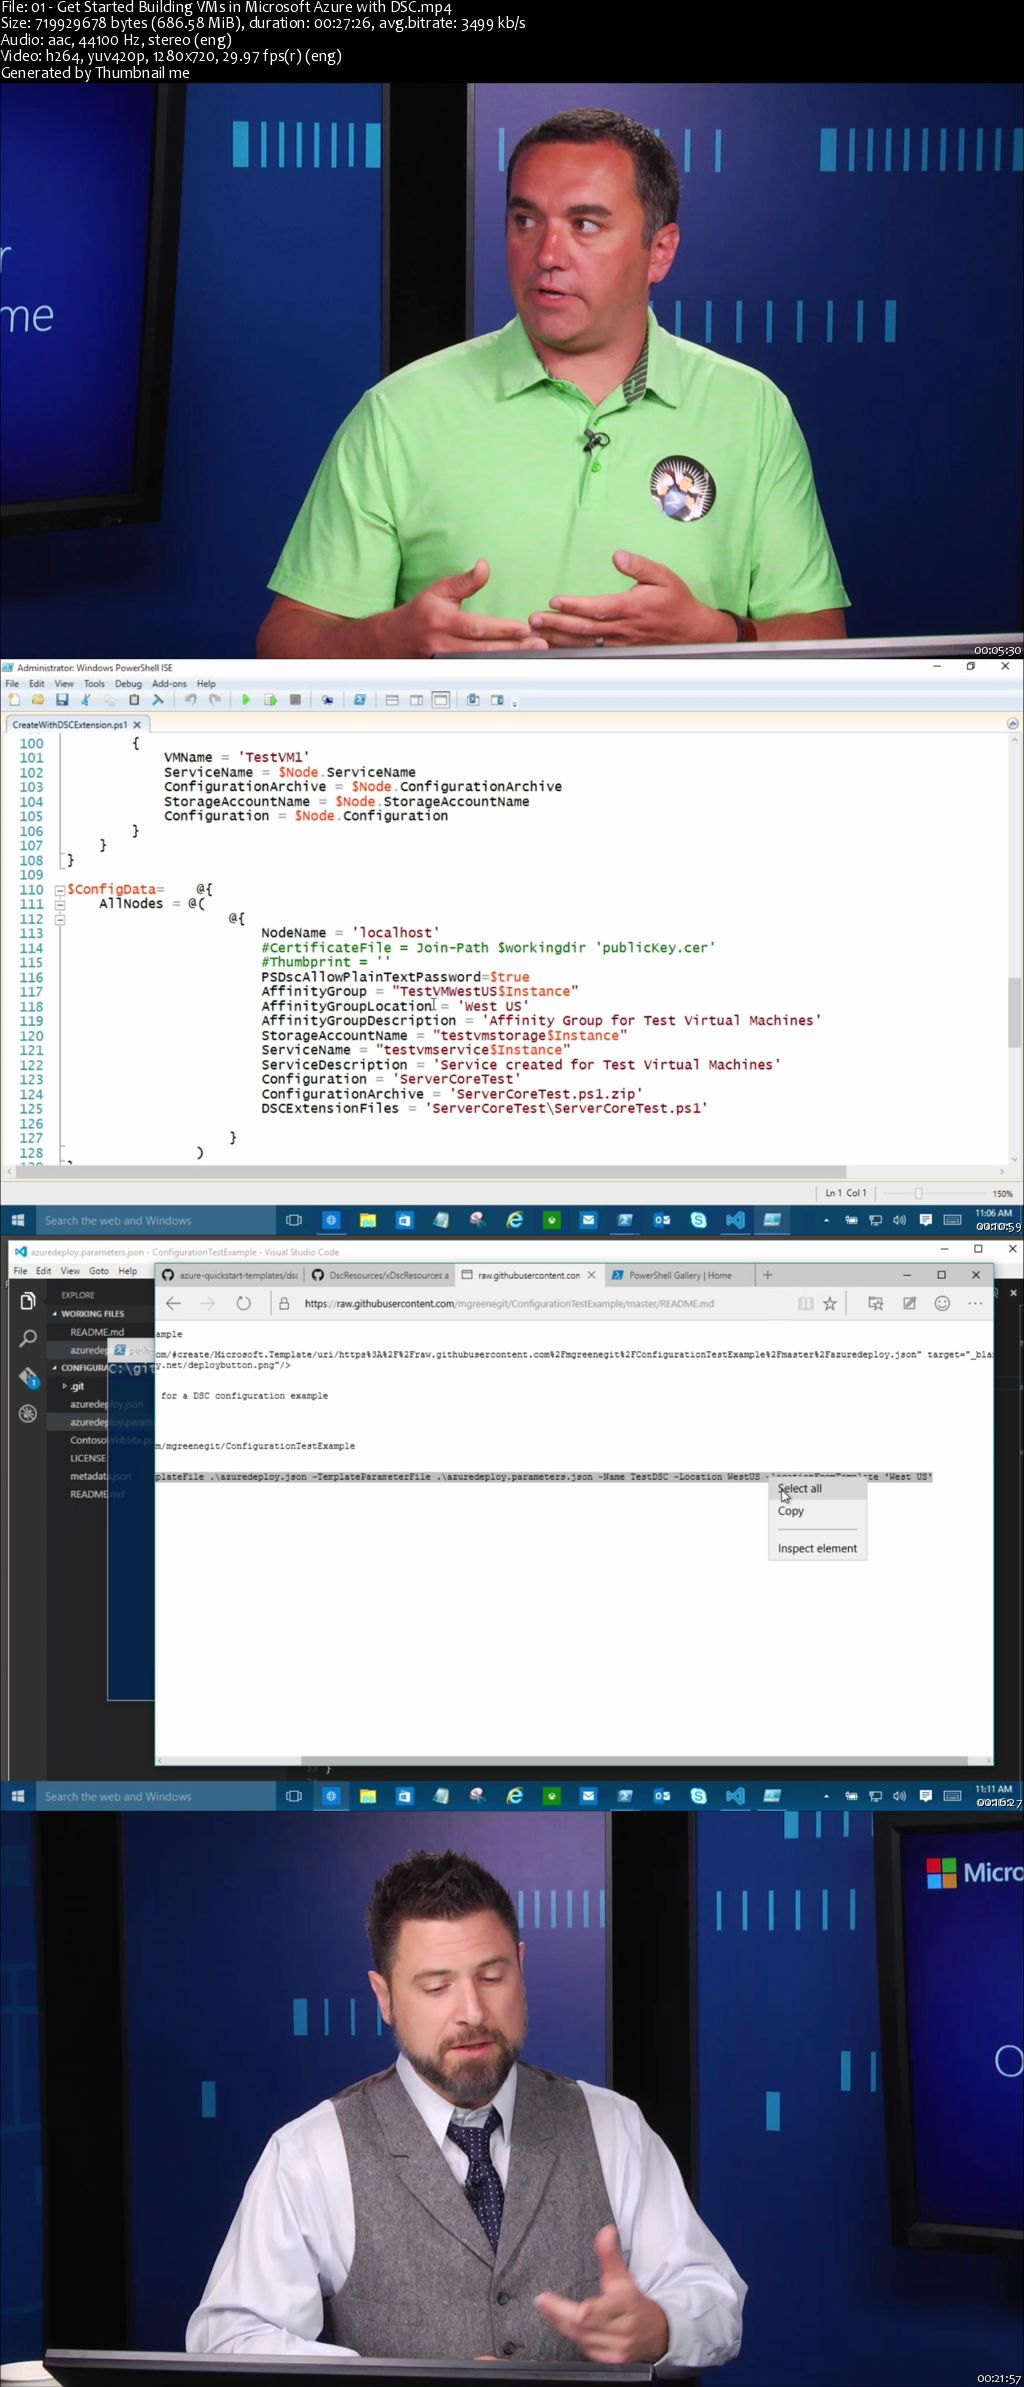Click the Paste clipboard icon in ISE toolbar
The width and height of the screenshot is (1024, 2387).
tap(134, 700)
